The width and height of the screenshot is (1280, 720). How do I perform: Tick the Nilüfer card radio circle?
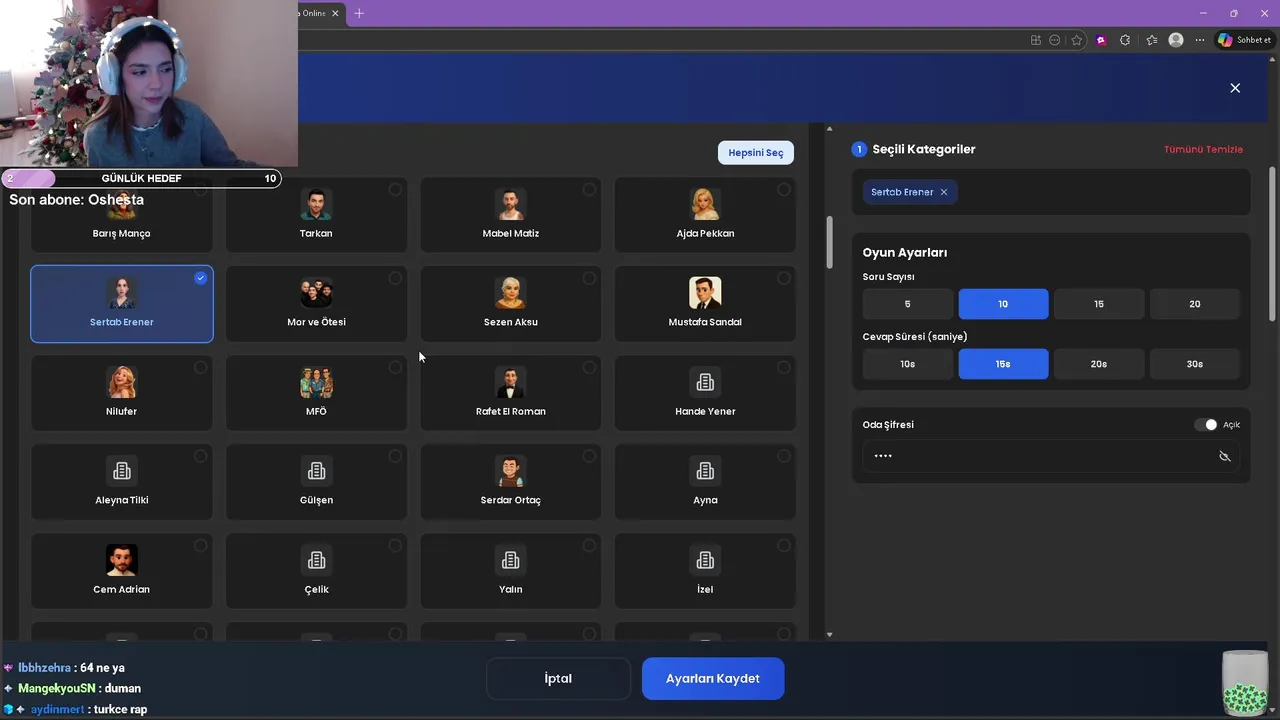click(201, 367)
